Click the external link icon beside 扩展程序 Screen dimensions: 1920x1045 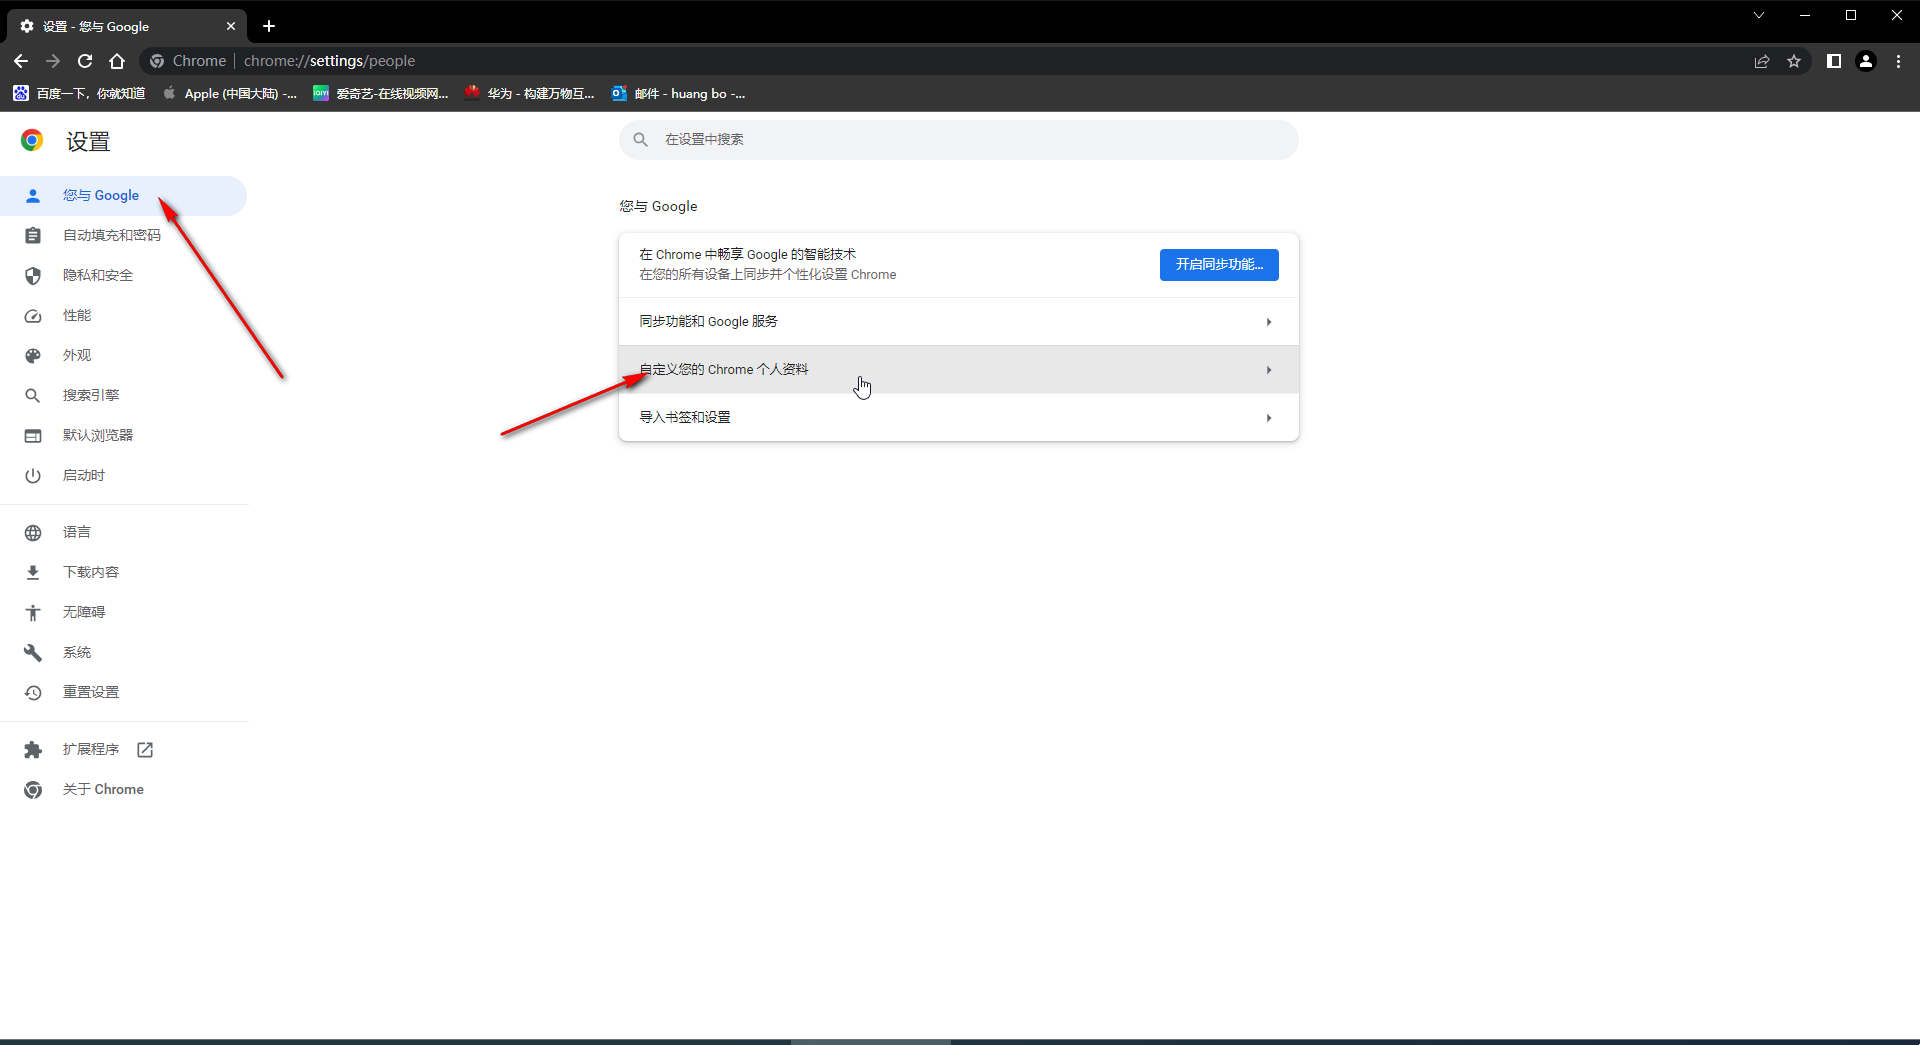[145, 750]
